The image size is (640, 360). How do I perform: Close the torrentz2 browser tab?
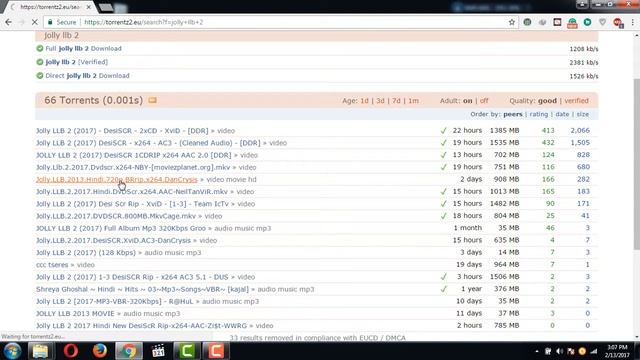89,7
